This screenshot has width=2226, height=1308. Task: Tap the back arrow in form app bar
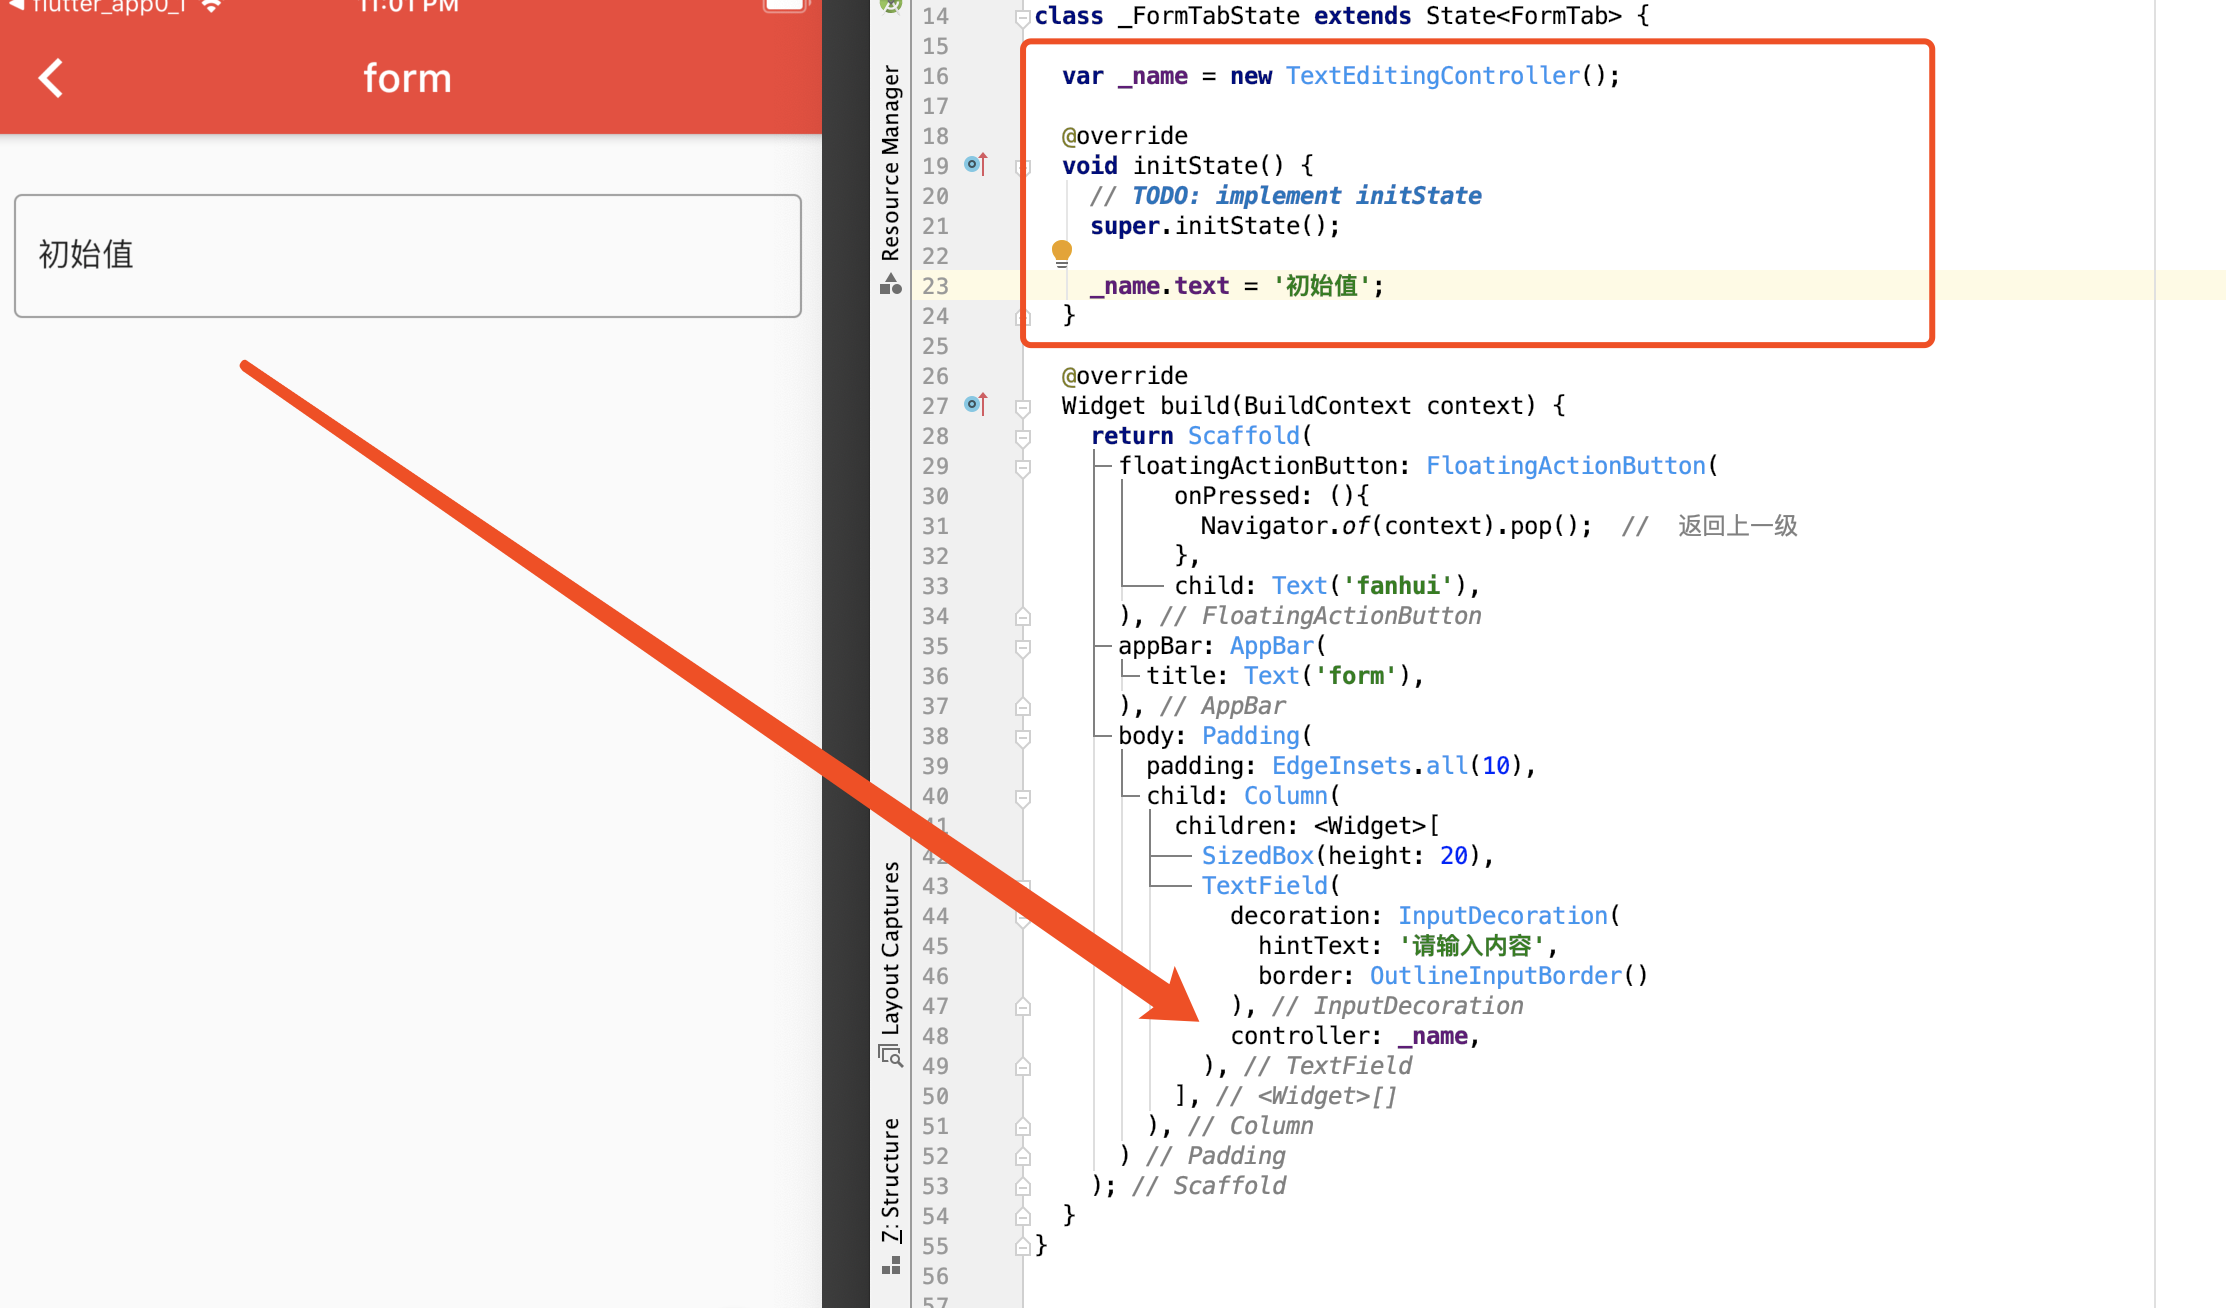click(51, 78)
